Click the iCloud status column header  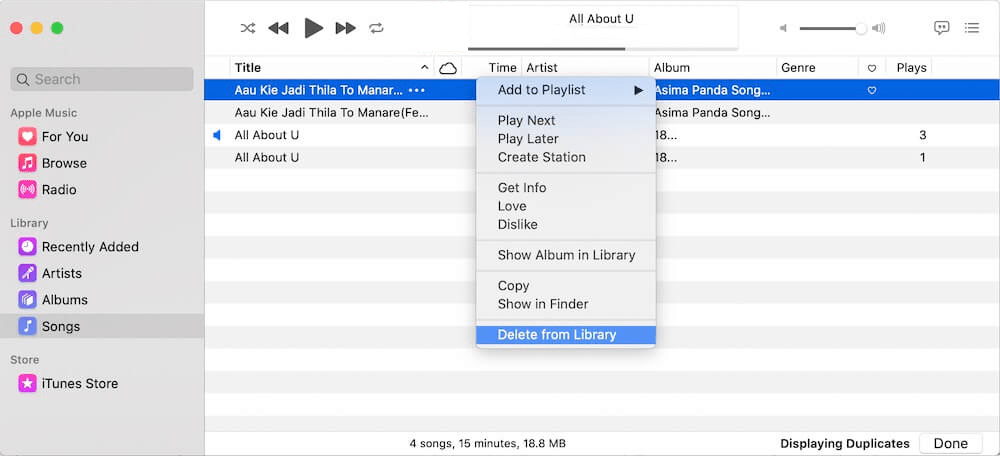448,68
